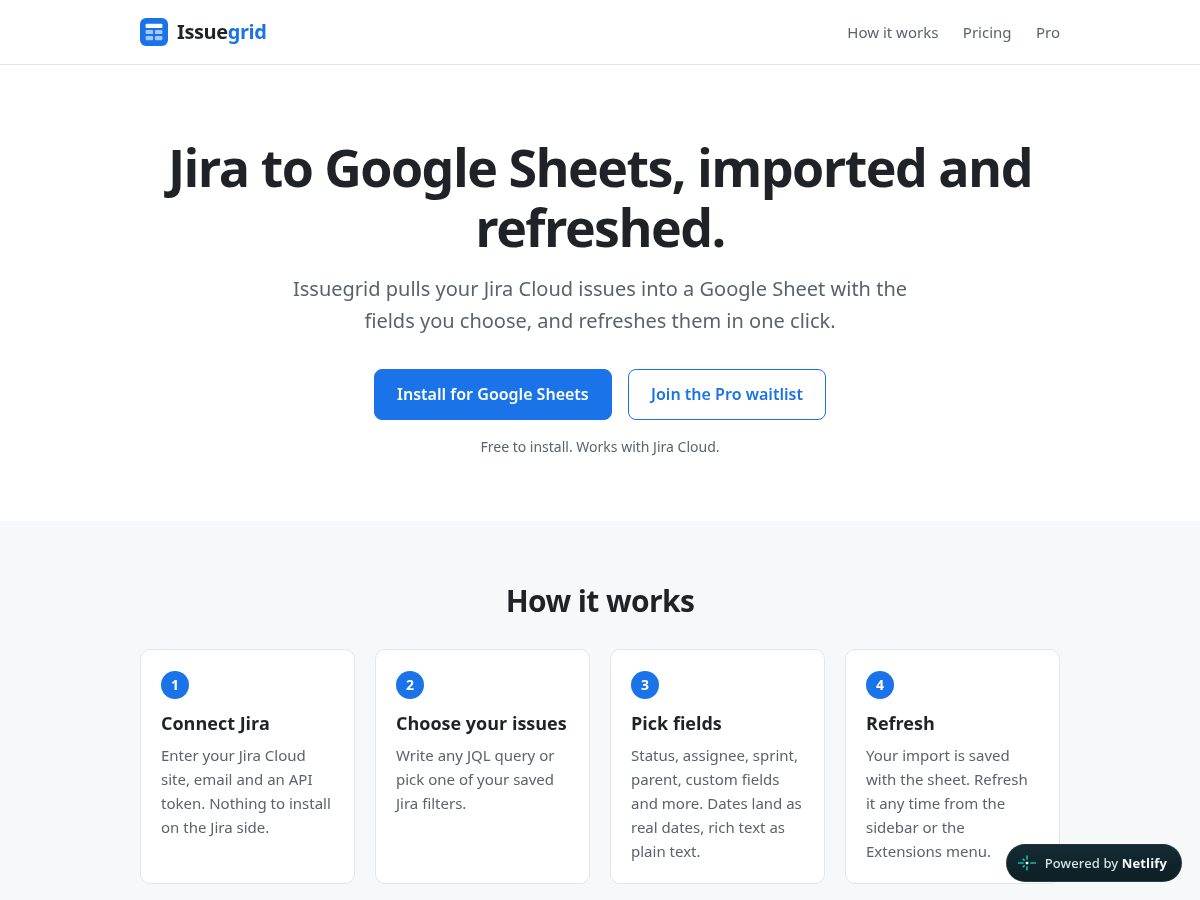Click the Enter your Jira Cloud site description

(x=246, y=792)
